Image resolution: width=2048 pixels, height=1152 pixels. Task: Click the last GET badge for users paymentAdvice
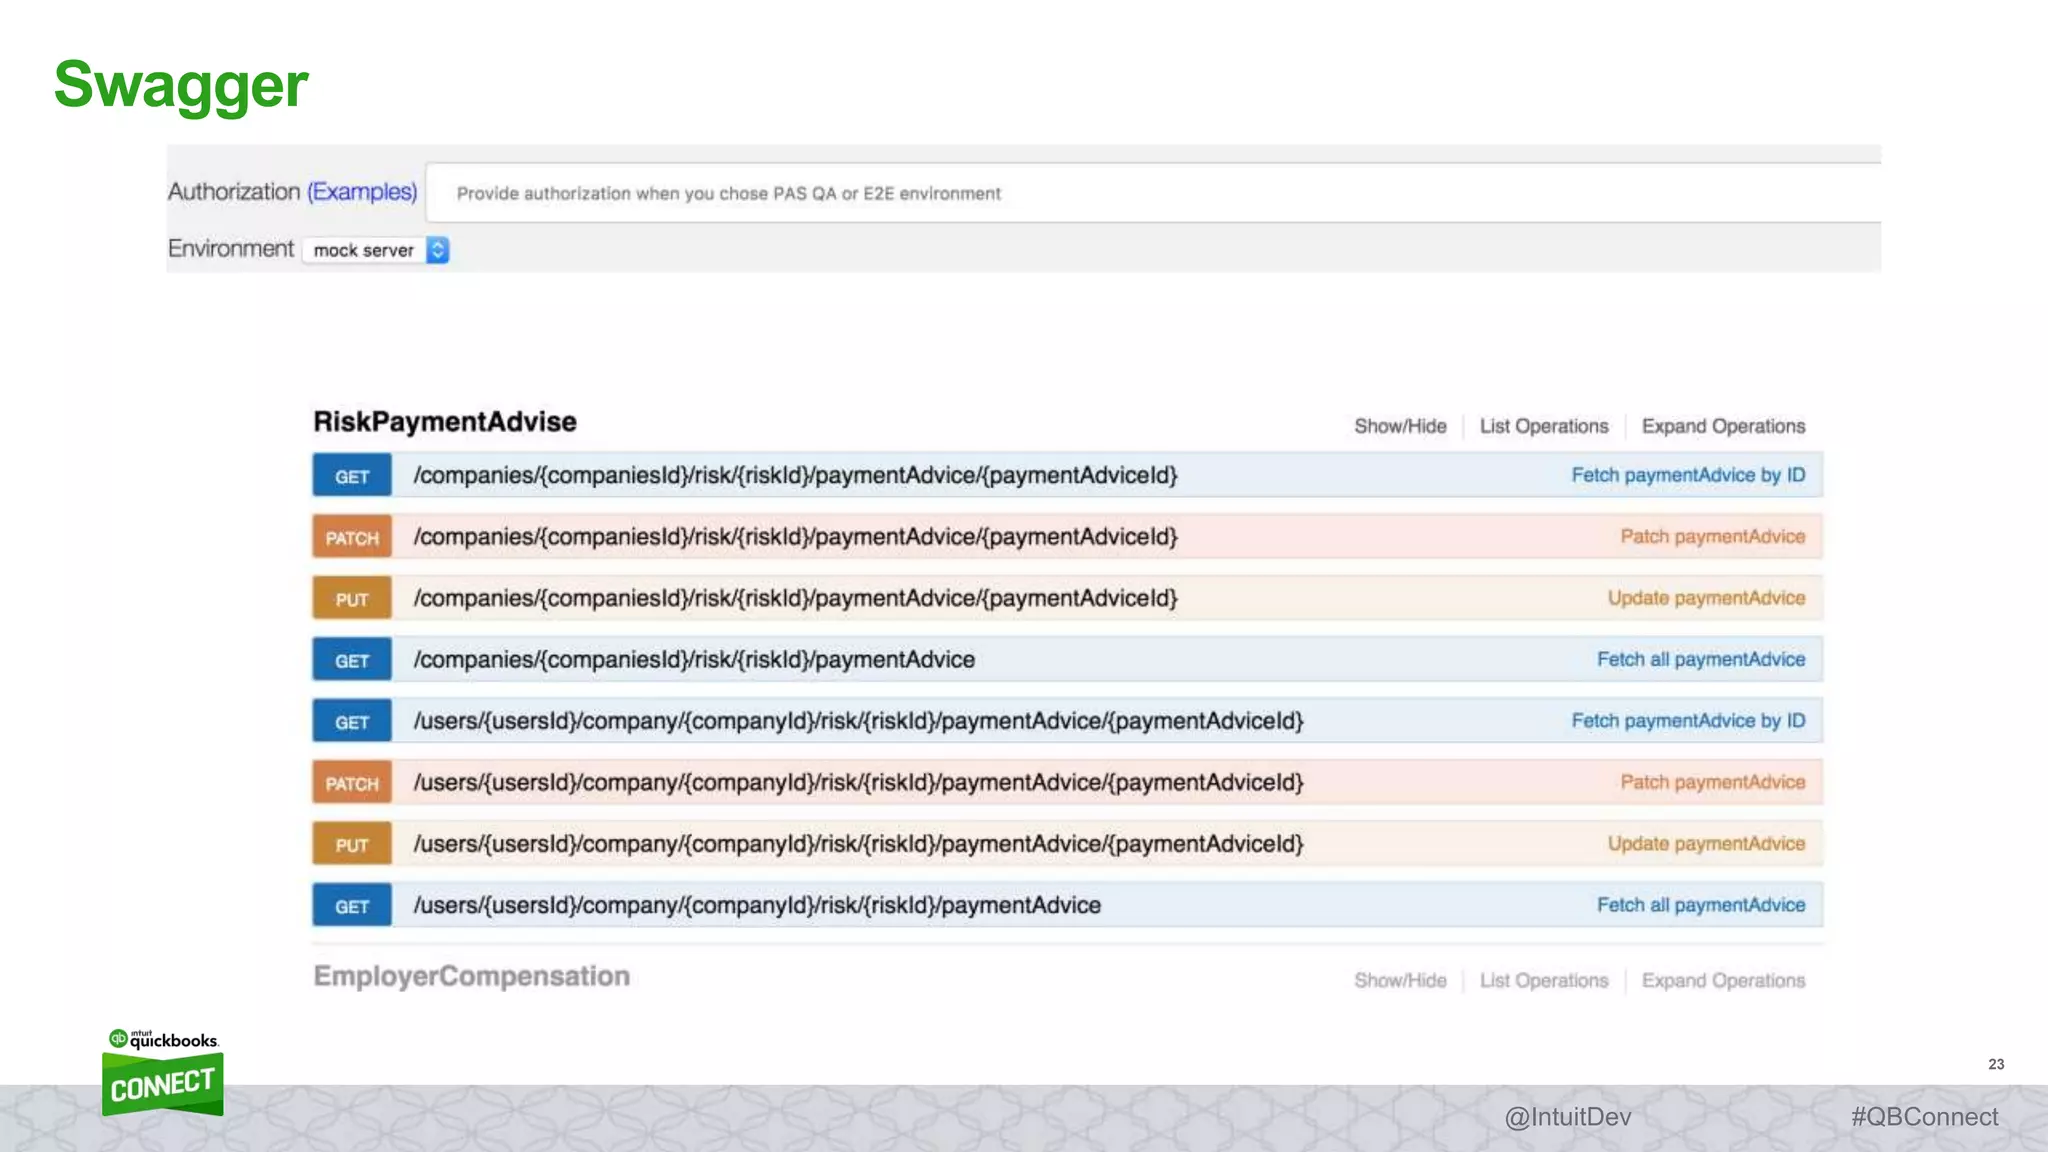point(351,907)
